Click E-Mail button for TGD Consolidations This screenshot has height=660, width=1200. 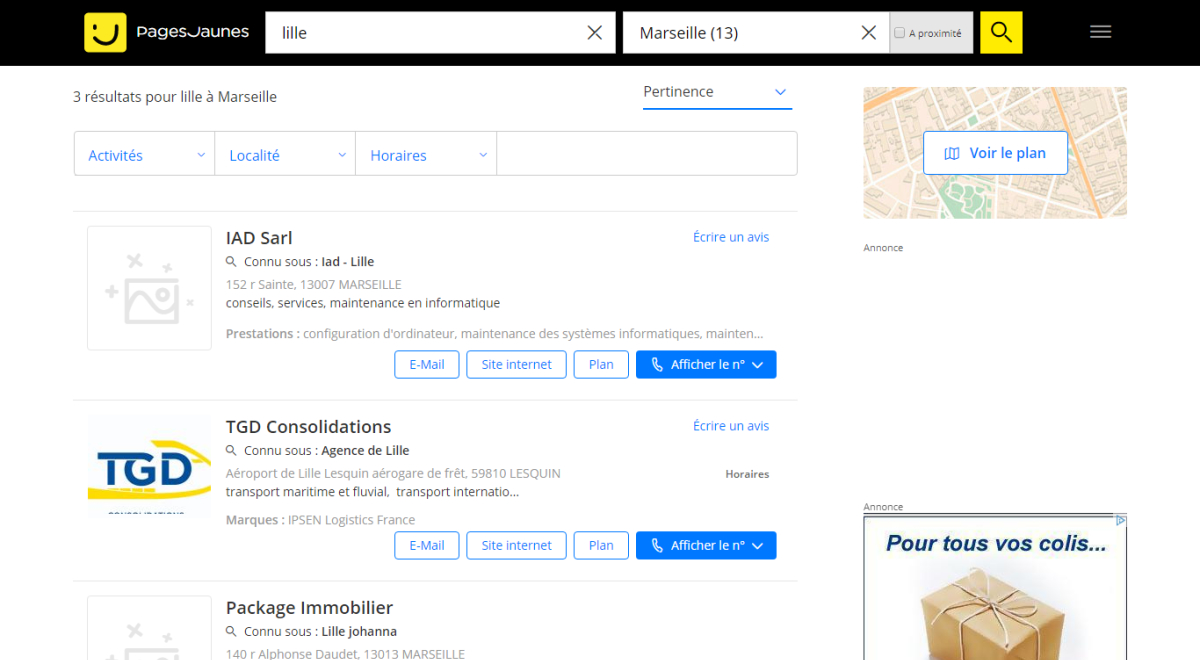point(427,545)
